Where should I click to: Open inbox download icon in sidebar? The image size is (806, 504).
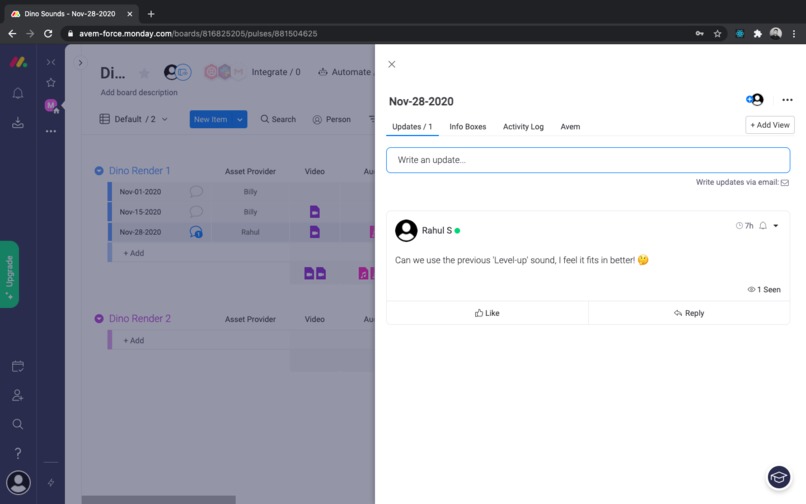(x=18, y=123)
